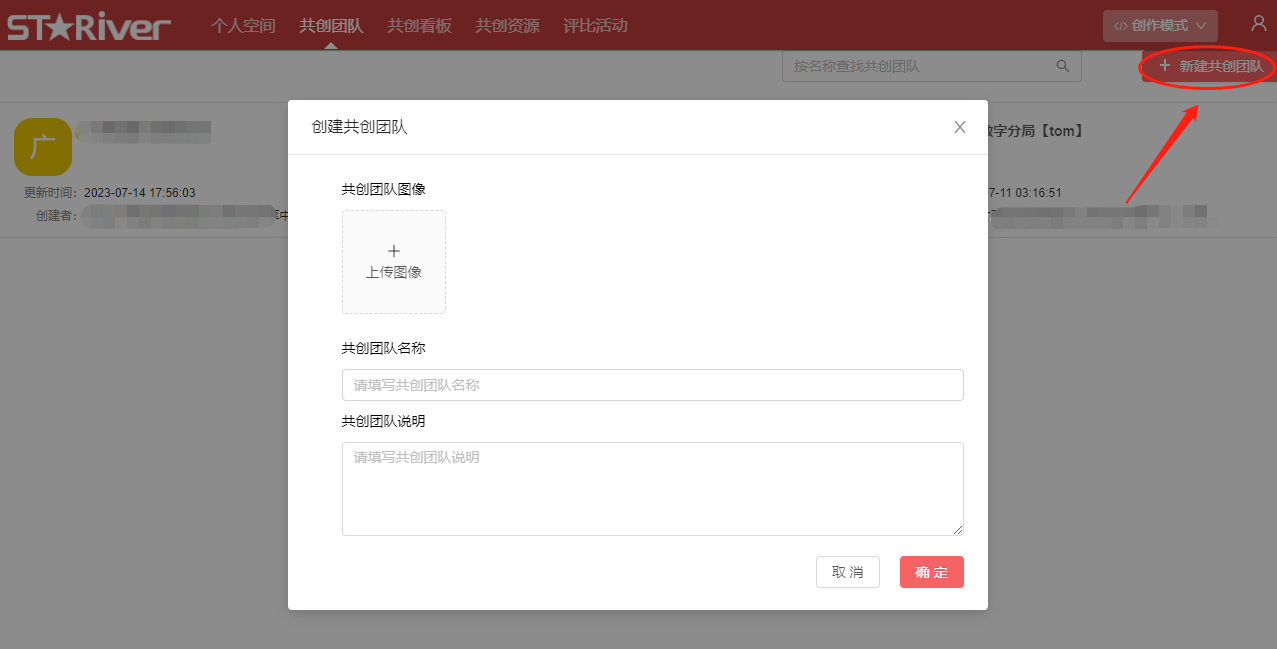Open the user profile icon
The image size is (1277, 649).
click(1258, 24)
